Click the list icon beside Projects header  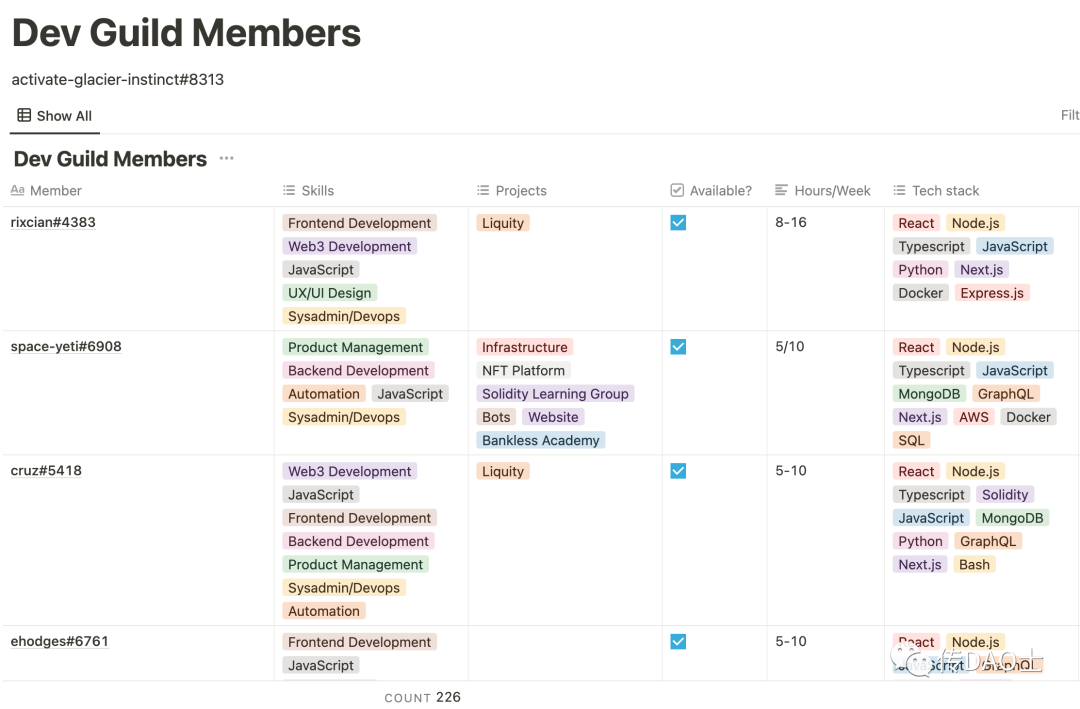tap(483, 190)
